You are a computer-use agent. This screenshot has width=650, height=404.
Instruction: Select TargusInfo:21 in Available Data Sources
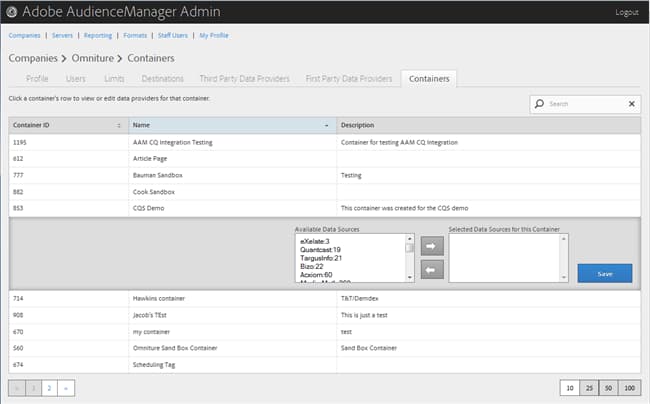pos(321,258)
